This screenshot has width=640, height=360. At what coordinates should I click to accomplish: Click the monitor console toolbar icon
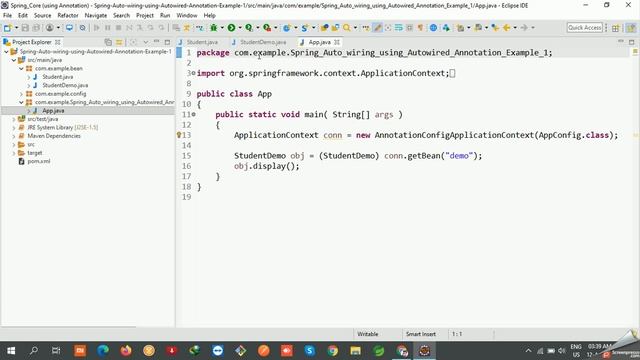69,28
